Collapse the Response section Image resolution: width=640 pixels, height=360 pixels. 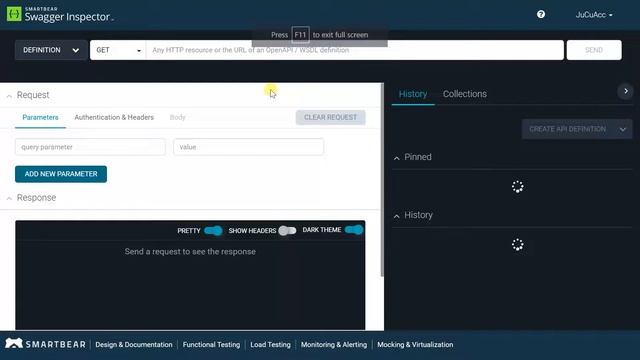click(x=9, y=198)
